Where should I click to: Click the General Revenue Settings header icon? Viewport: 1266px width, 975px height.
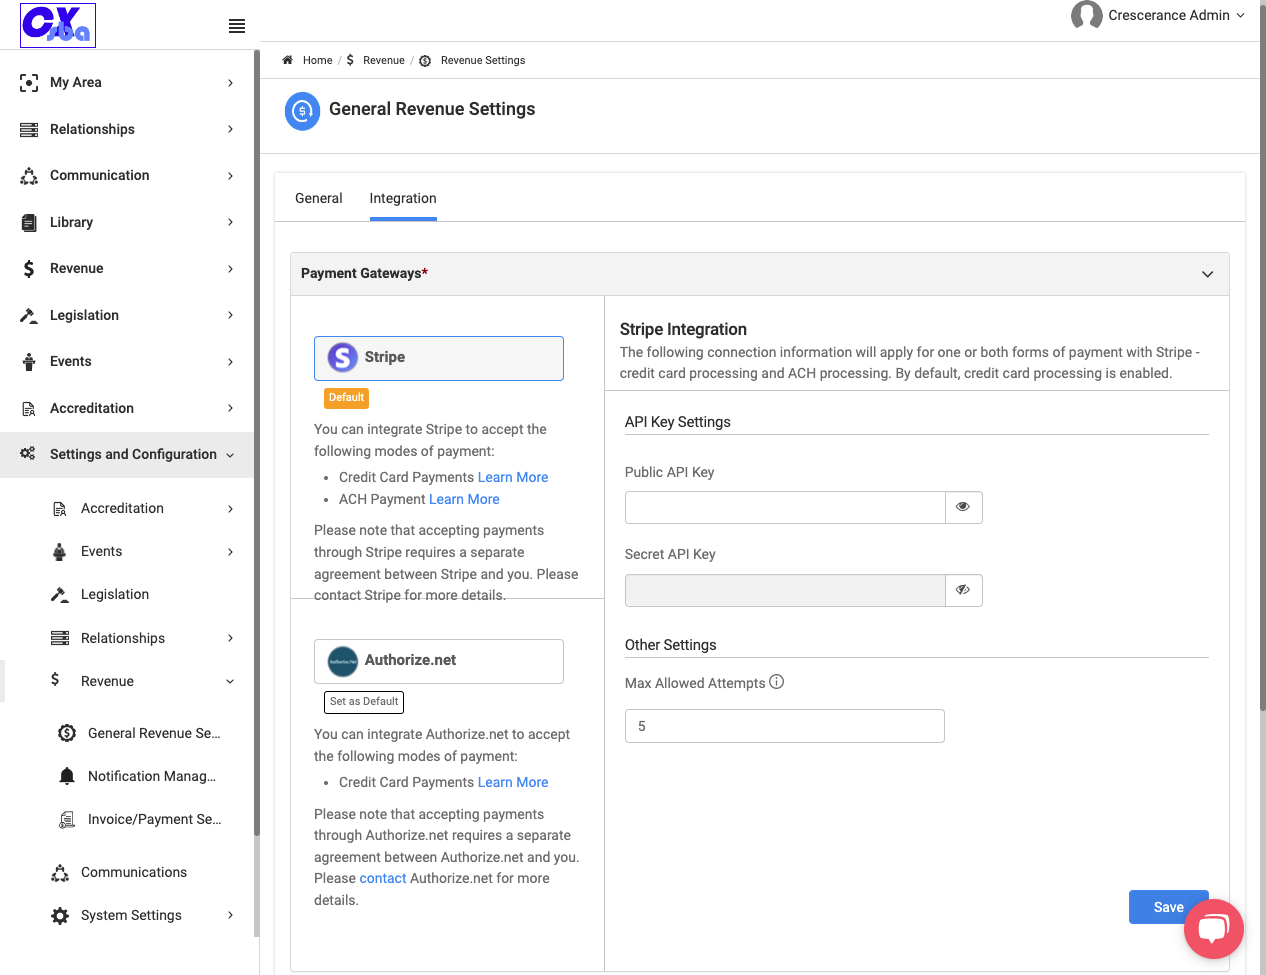coord(303,111)
